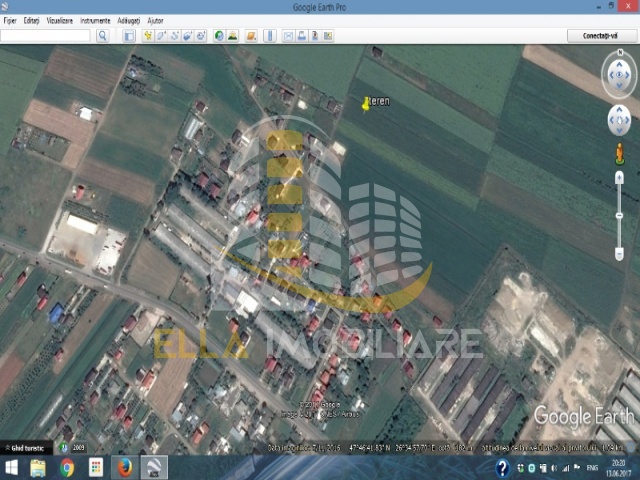Click the Conectați-vă sign in button
The image size is (640, 480).
tap(602, 36)
